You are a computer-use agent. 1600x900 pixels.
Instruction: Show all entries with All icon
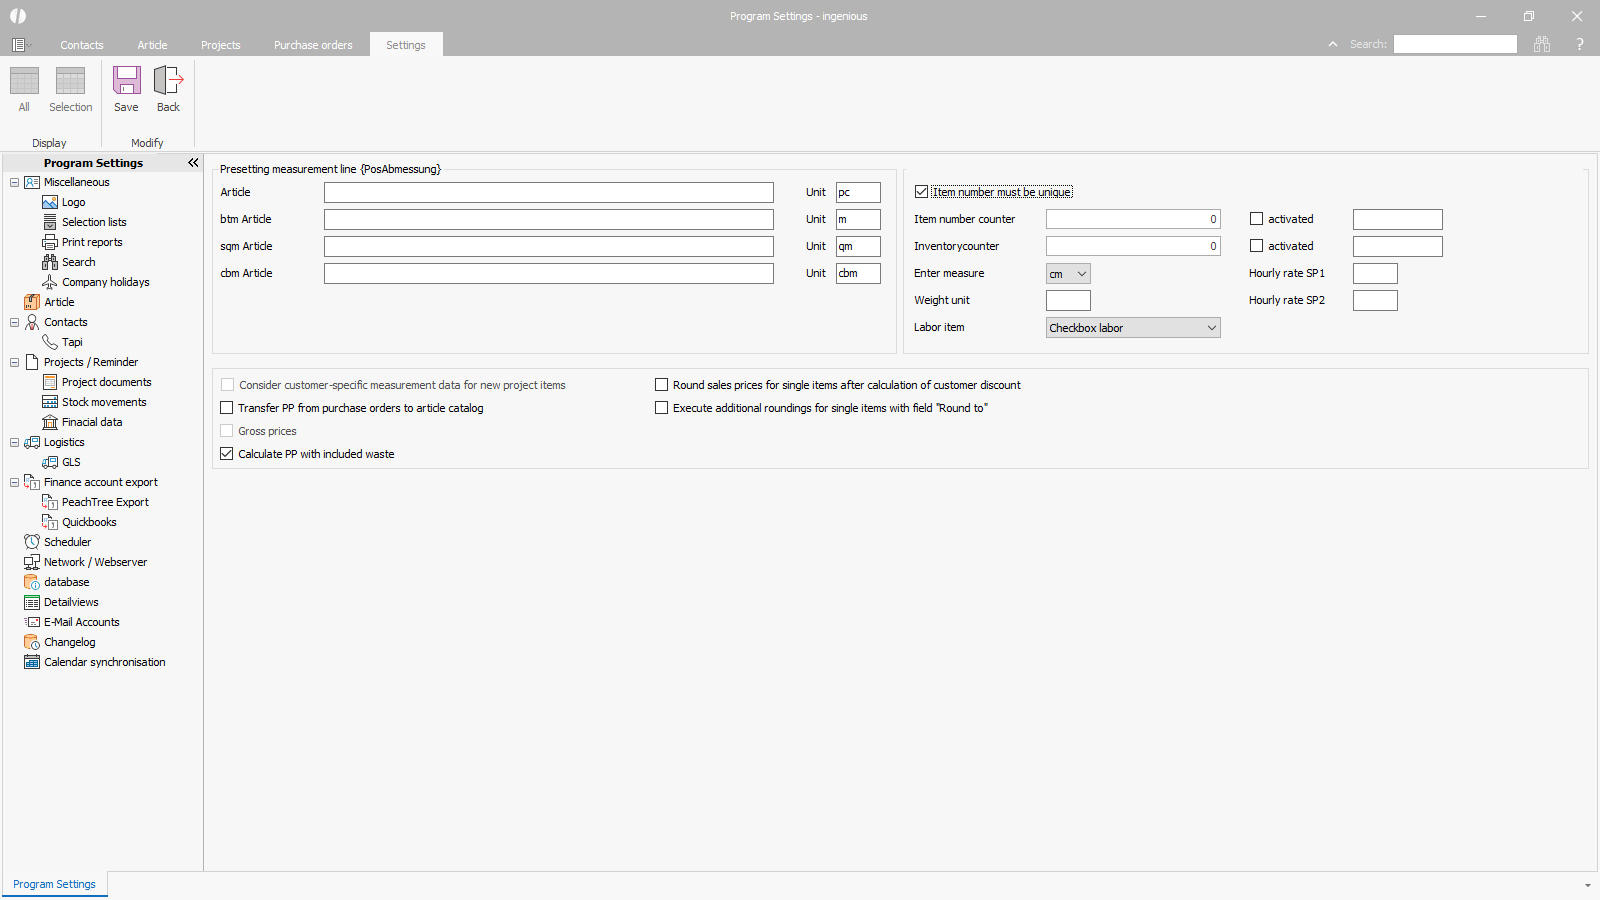(x=24, y=88)
